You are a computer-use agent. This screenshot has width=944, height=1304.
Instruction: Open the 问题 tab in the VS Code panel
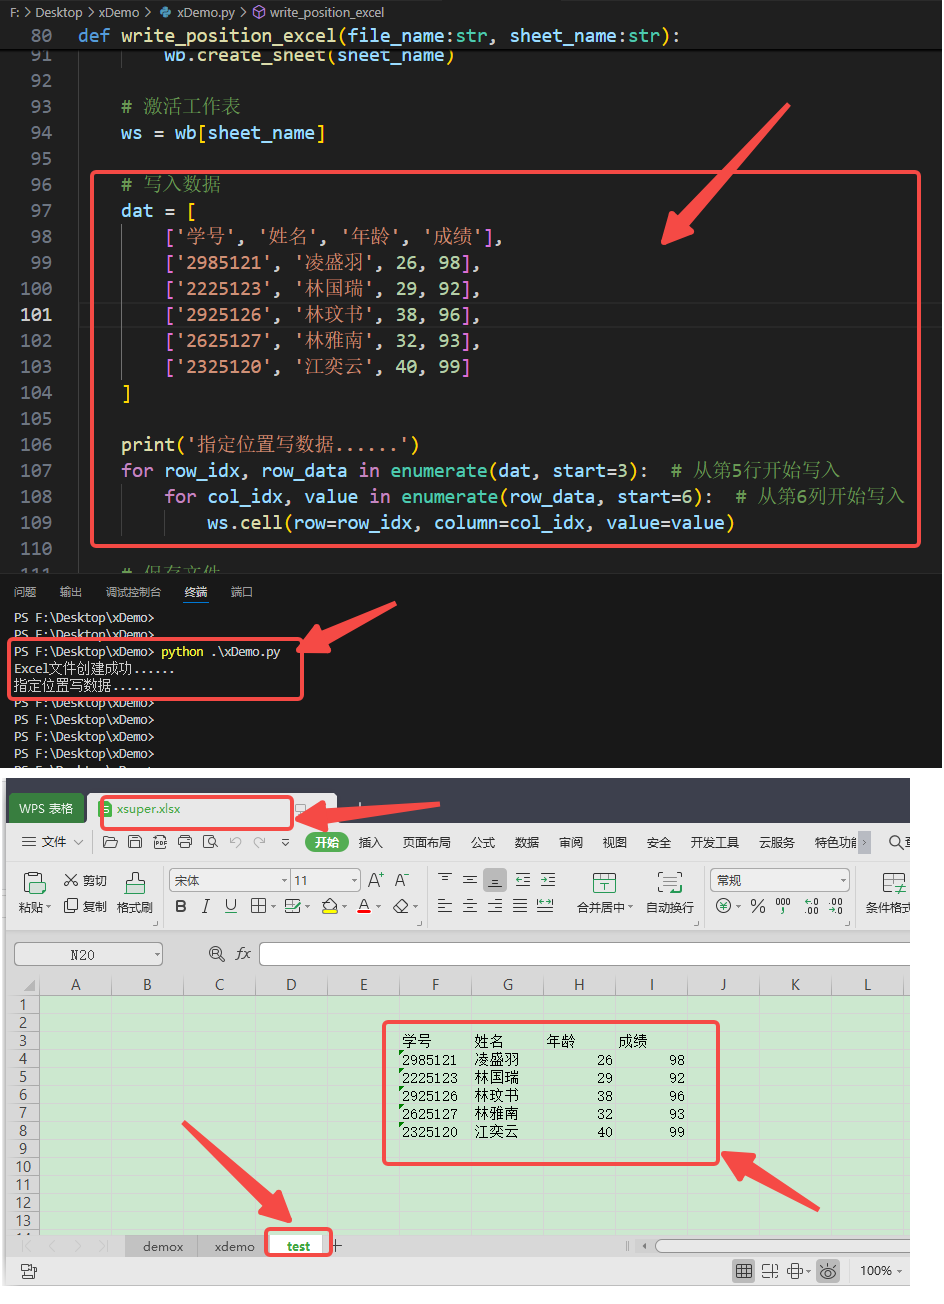pos(25,592)
